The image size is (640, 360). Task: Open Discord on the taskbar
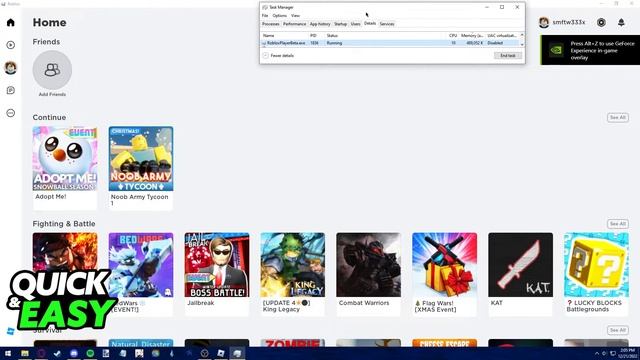coord(74,353)
